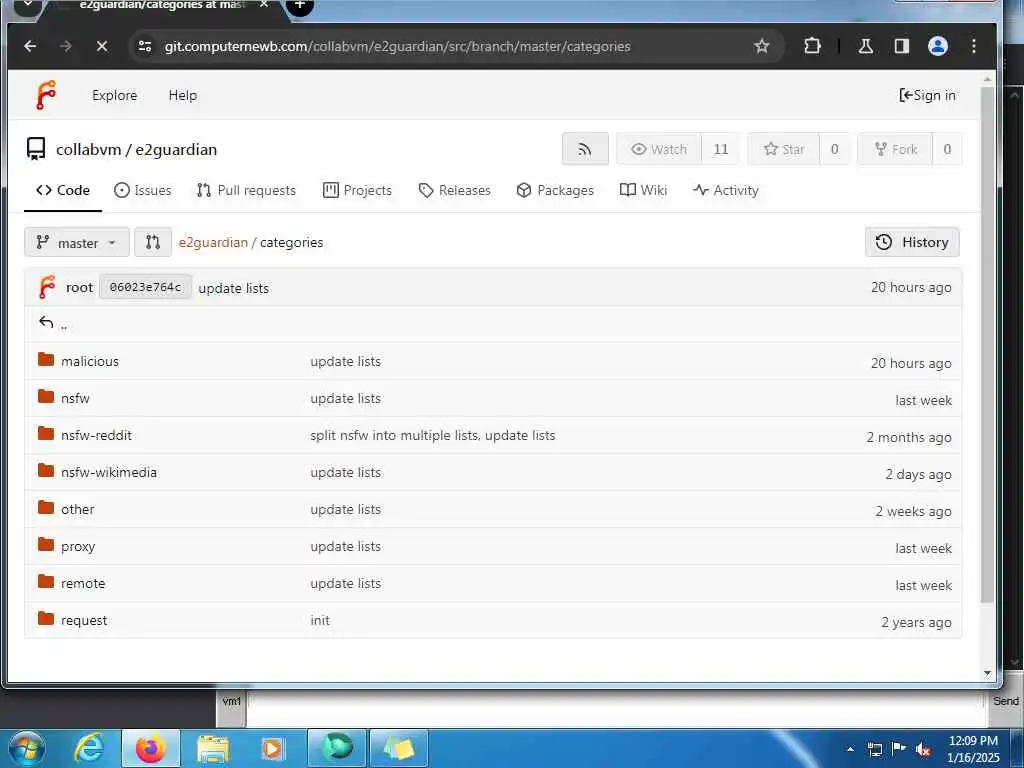This screenshot has height=768, width=1024.
Task: Open the Pull requests tab
Action: point(246,191)
